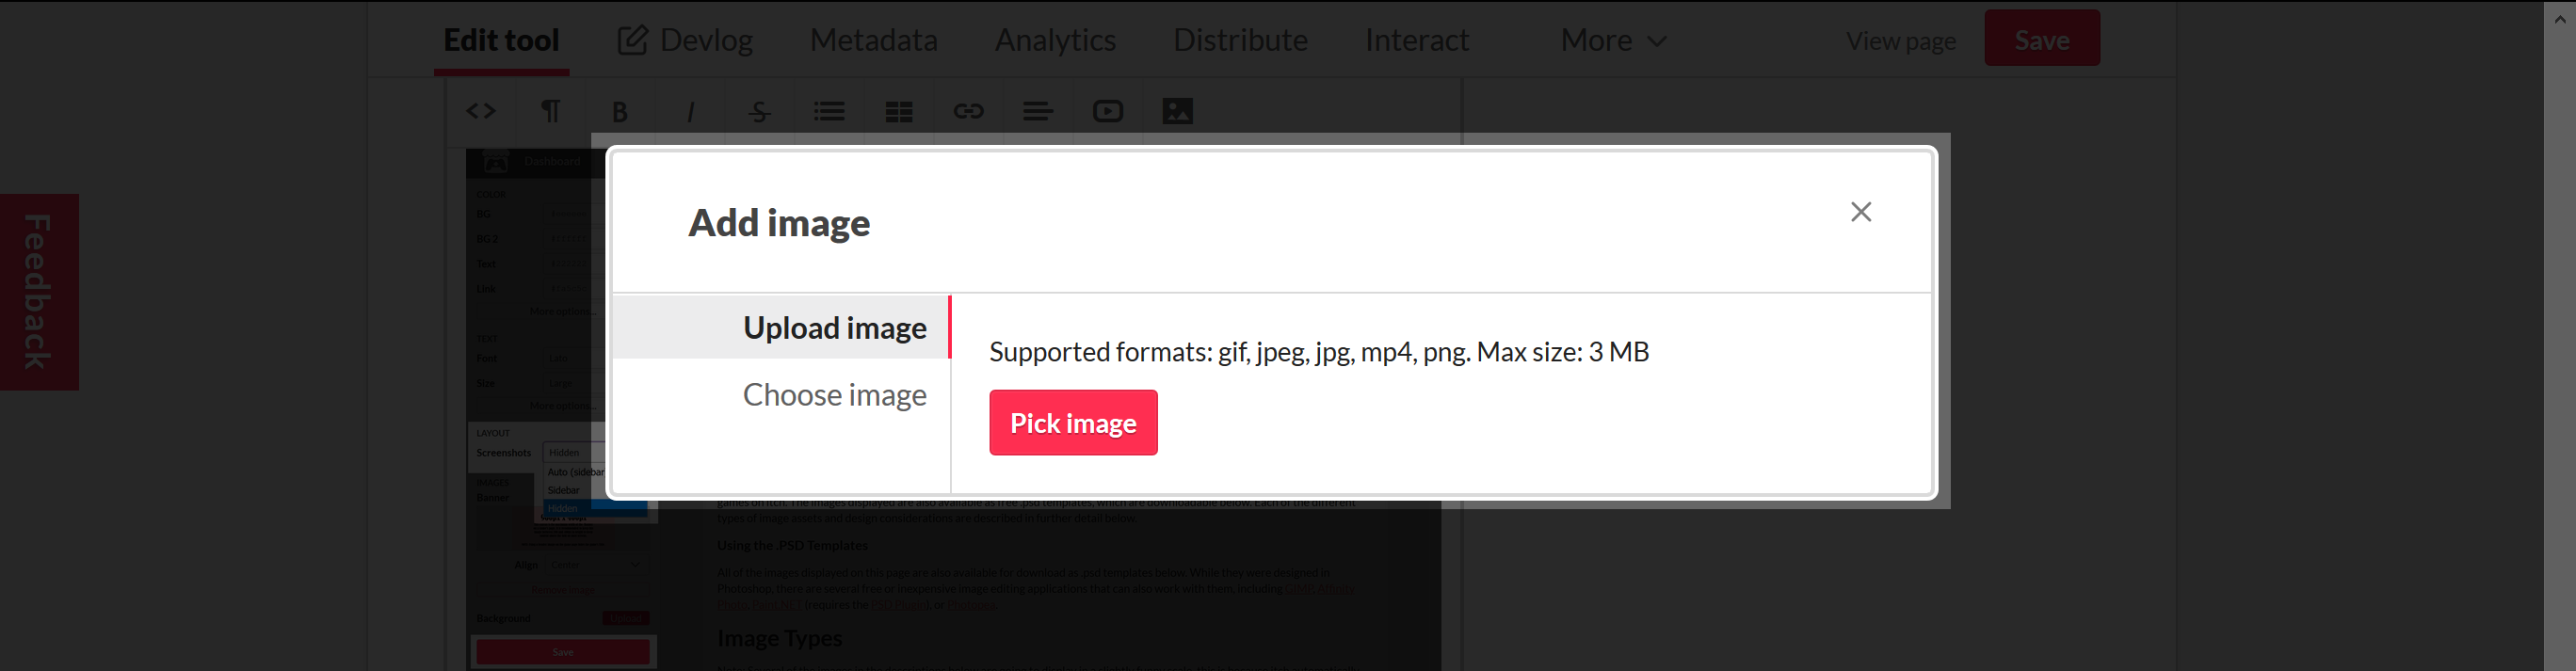
Task: Close the Add image dialog
Action: point(1861,212)
